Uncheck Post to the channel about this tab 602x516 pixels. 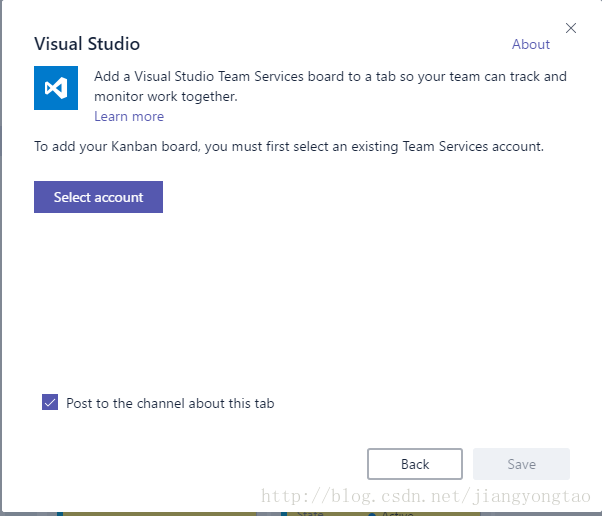[x=50, y=402]
